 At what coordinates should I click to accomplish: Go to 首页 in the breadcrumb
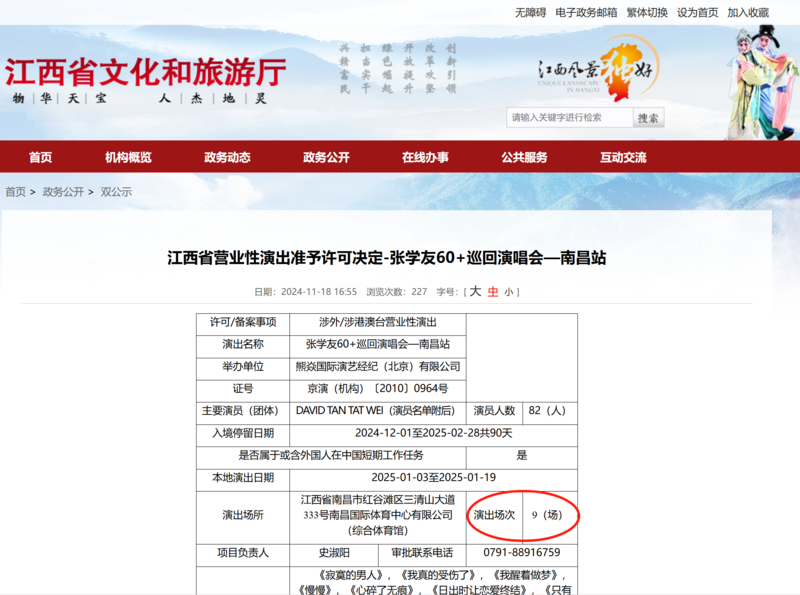(x=15, y=192)
